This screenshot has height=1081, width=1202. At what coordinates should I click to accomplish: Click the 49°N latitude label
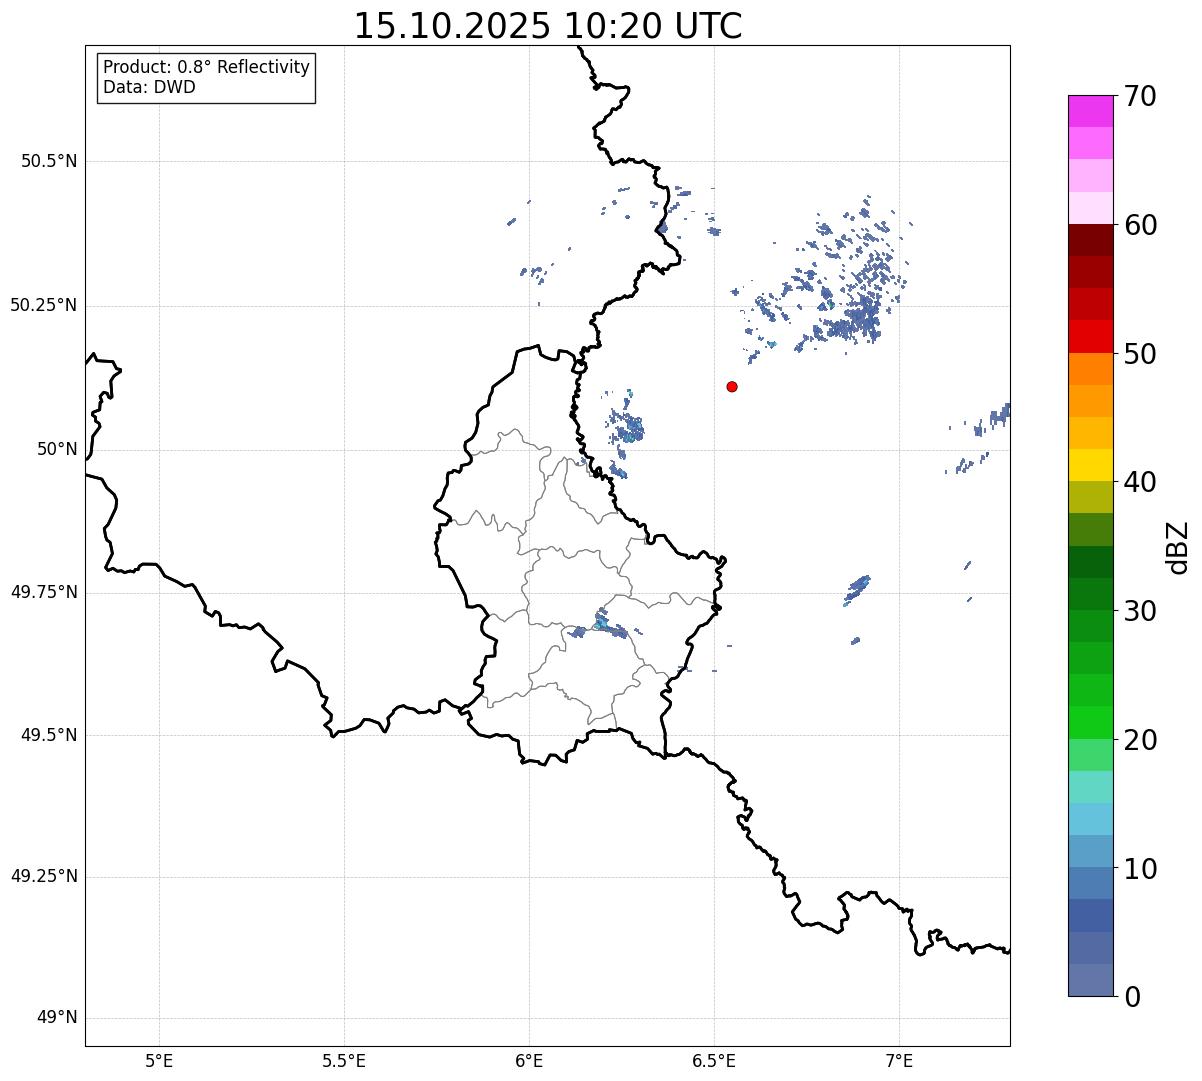57,1018
